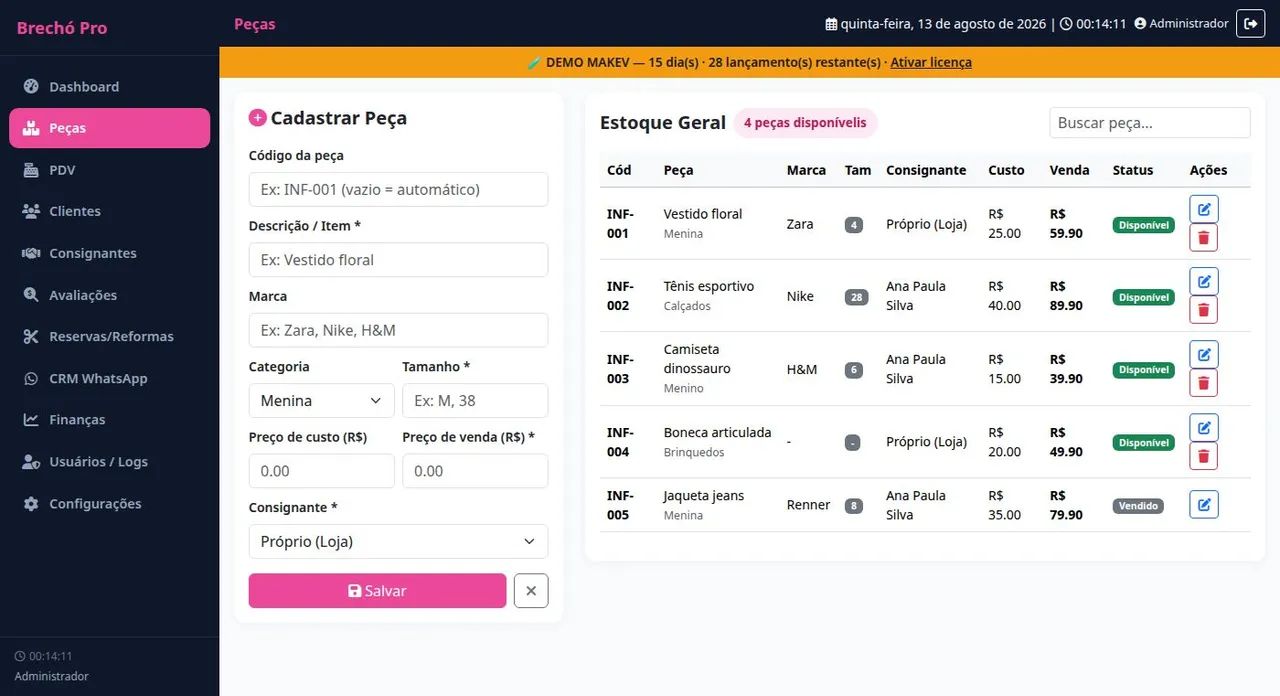
Task: Click the logout icon button in header
Action: click(1250, 23)
